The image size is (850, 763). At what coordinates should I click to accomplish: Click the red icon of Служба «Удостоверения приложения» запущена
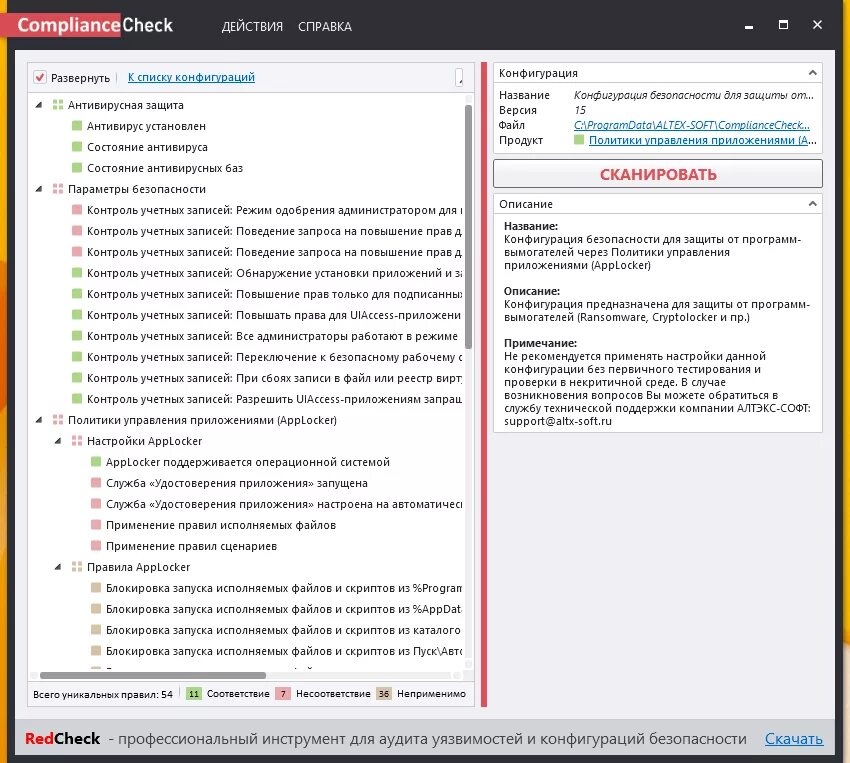tap(96, 483)
